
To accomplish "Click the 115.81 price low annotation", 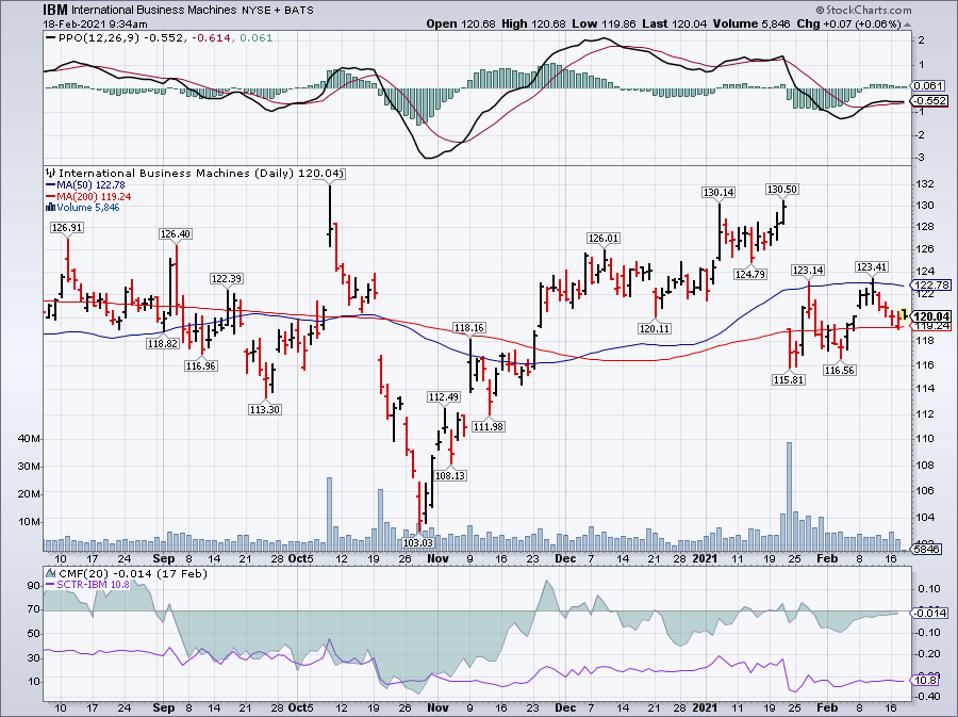I will point(789,380).
